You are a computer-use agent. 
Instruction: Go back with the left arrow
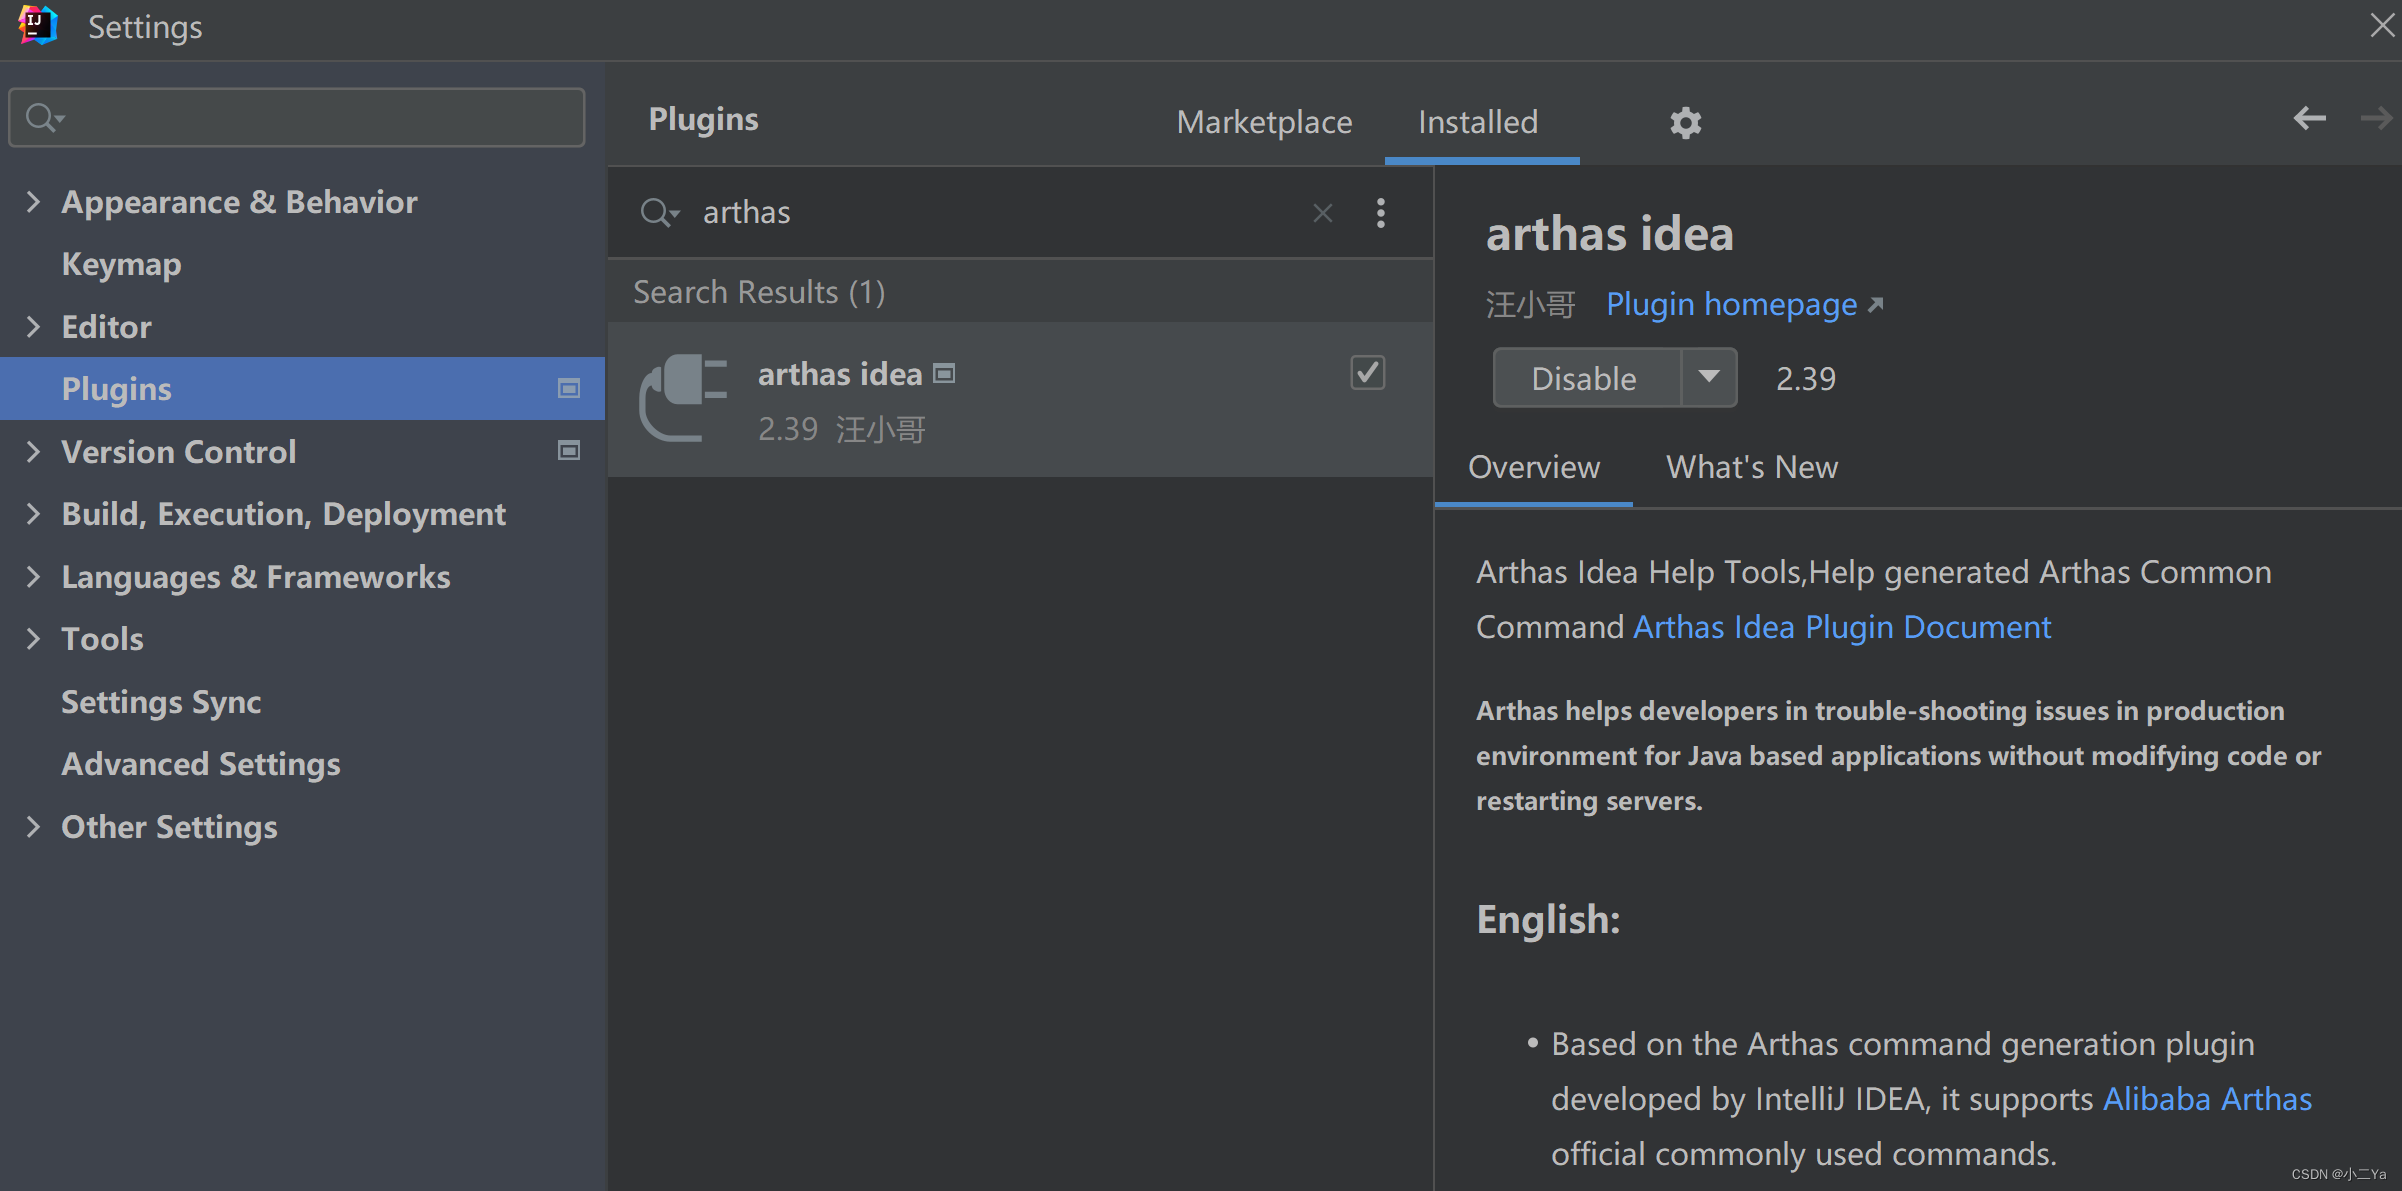(2309, 119)
